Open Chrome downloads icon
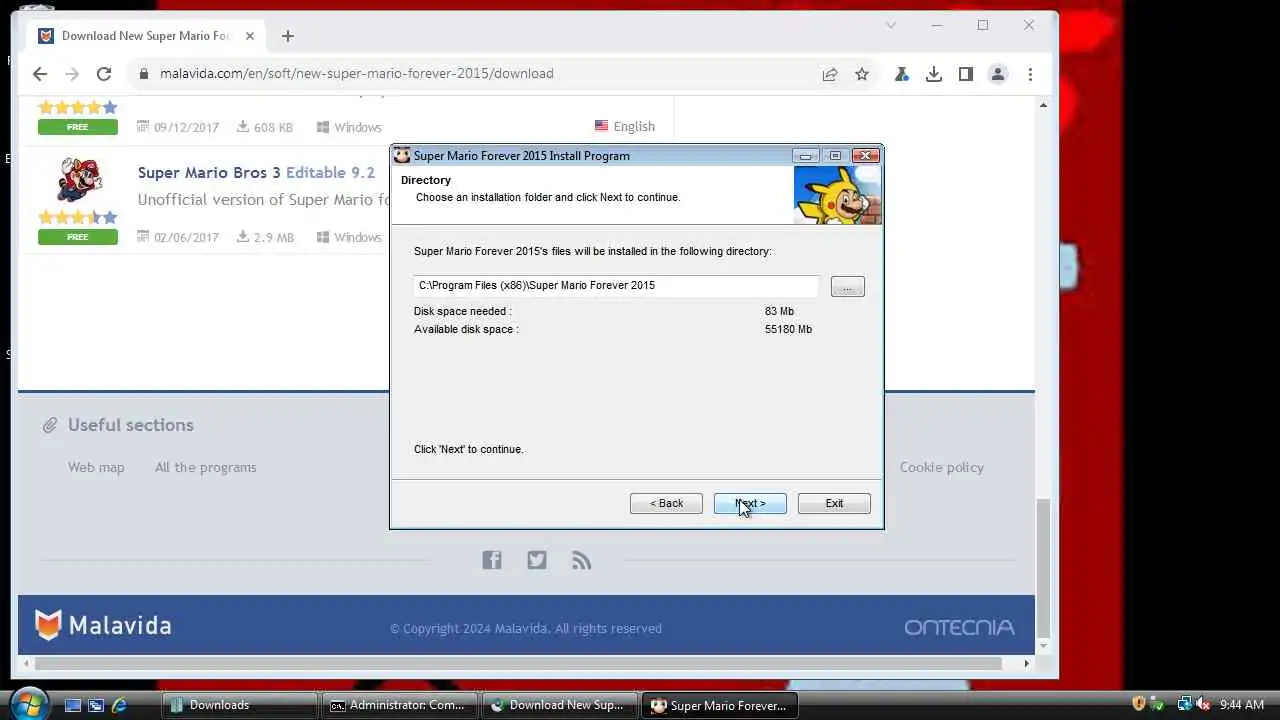The width and height of the screenshot is (1280, 720). coord(934,74)
